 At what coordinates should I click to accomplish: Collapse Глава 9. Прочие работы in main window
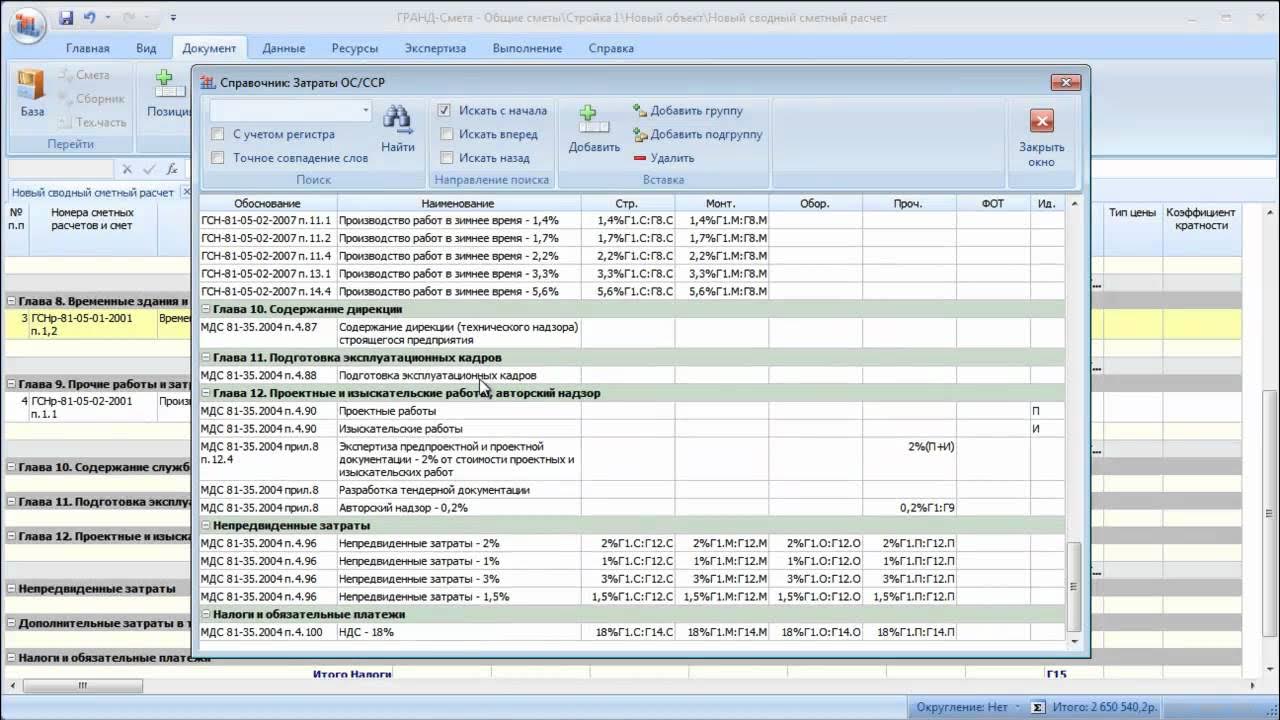[x=12, y=384]
